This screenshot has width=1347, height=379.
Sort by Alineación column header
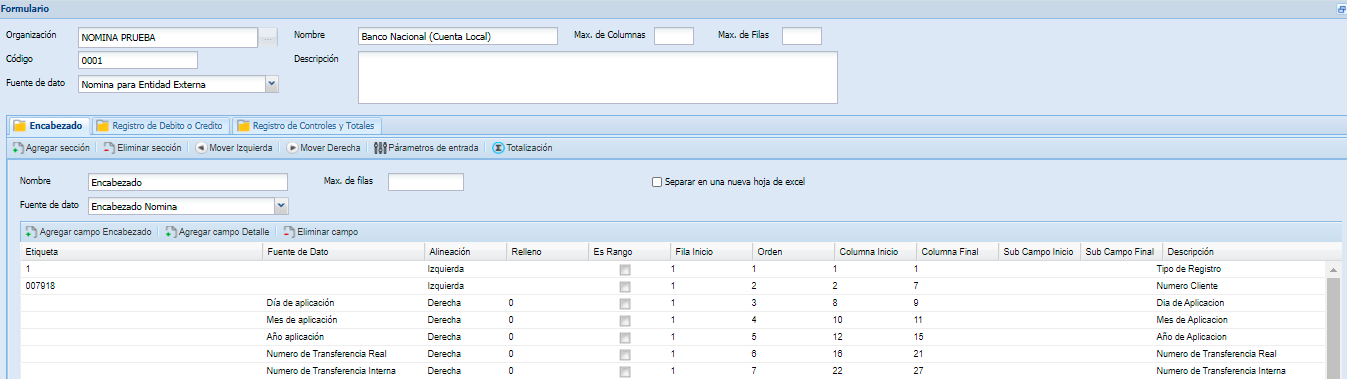[x=464, y=252]
